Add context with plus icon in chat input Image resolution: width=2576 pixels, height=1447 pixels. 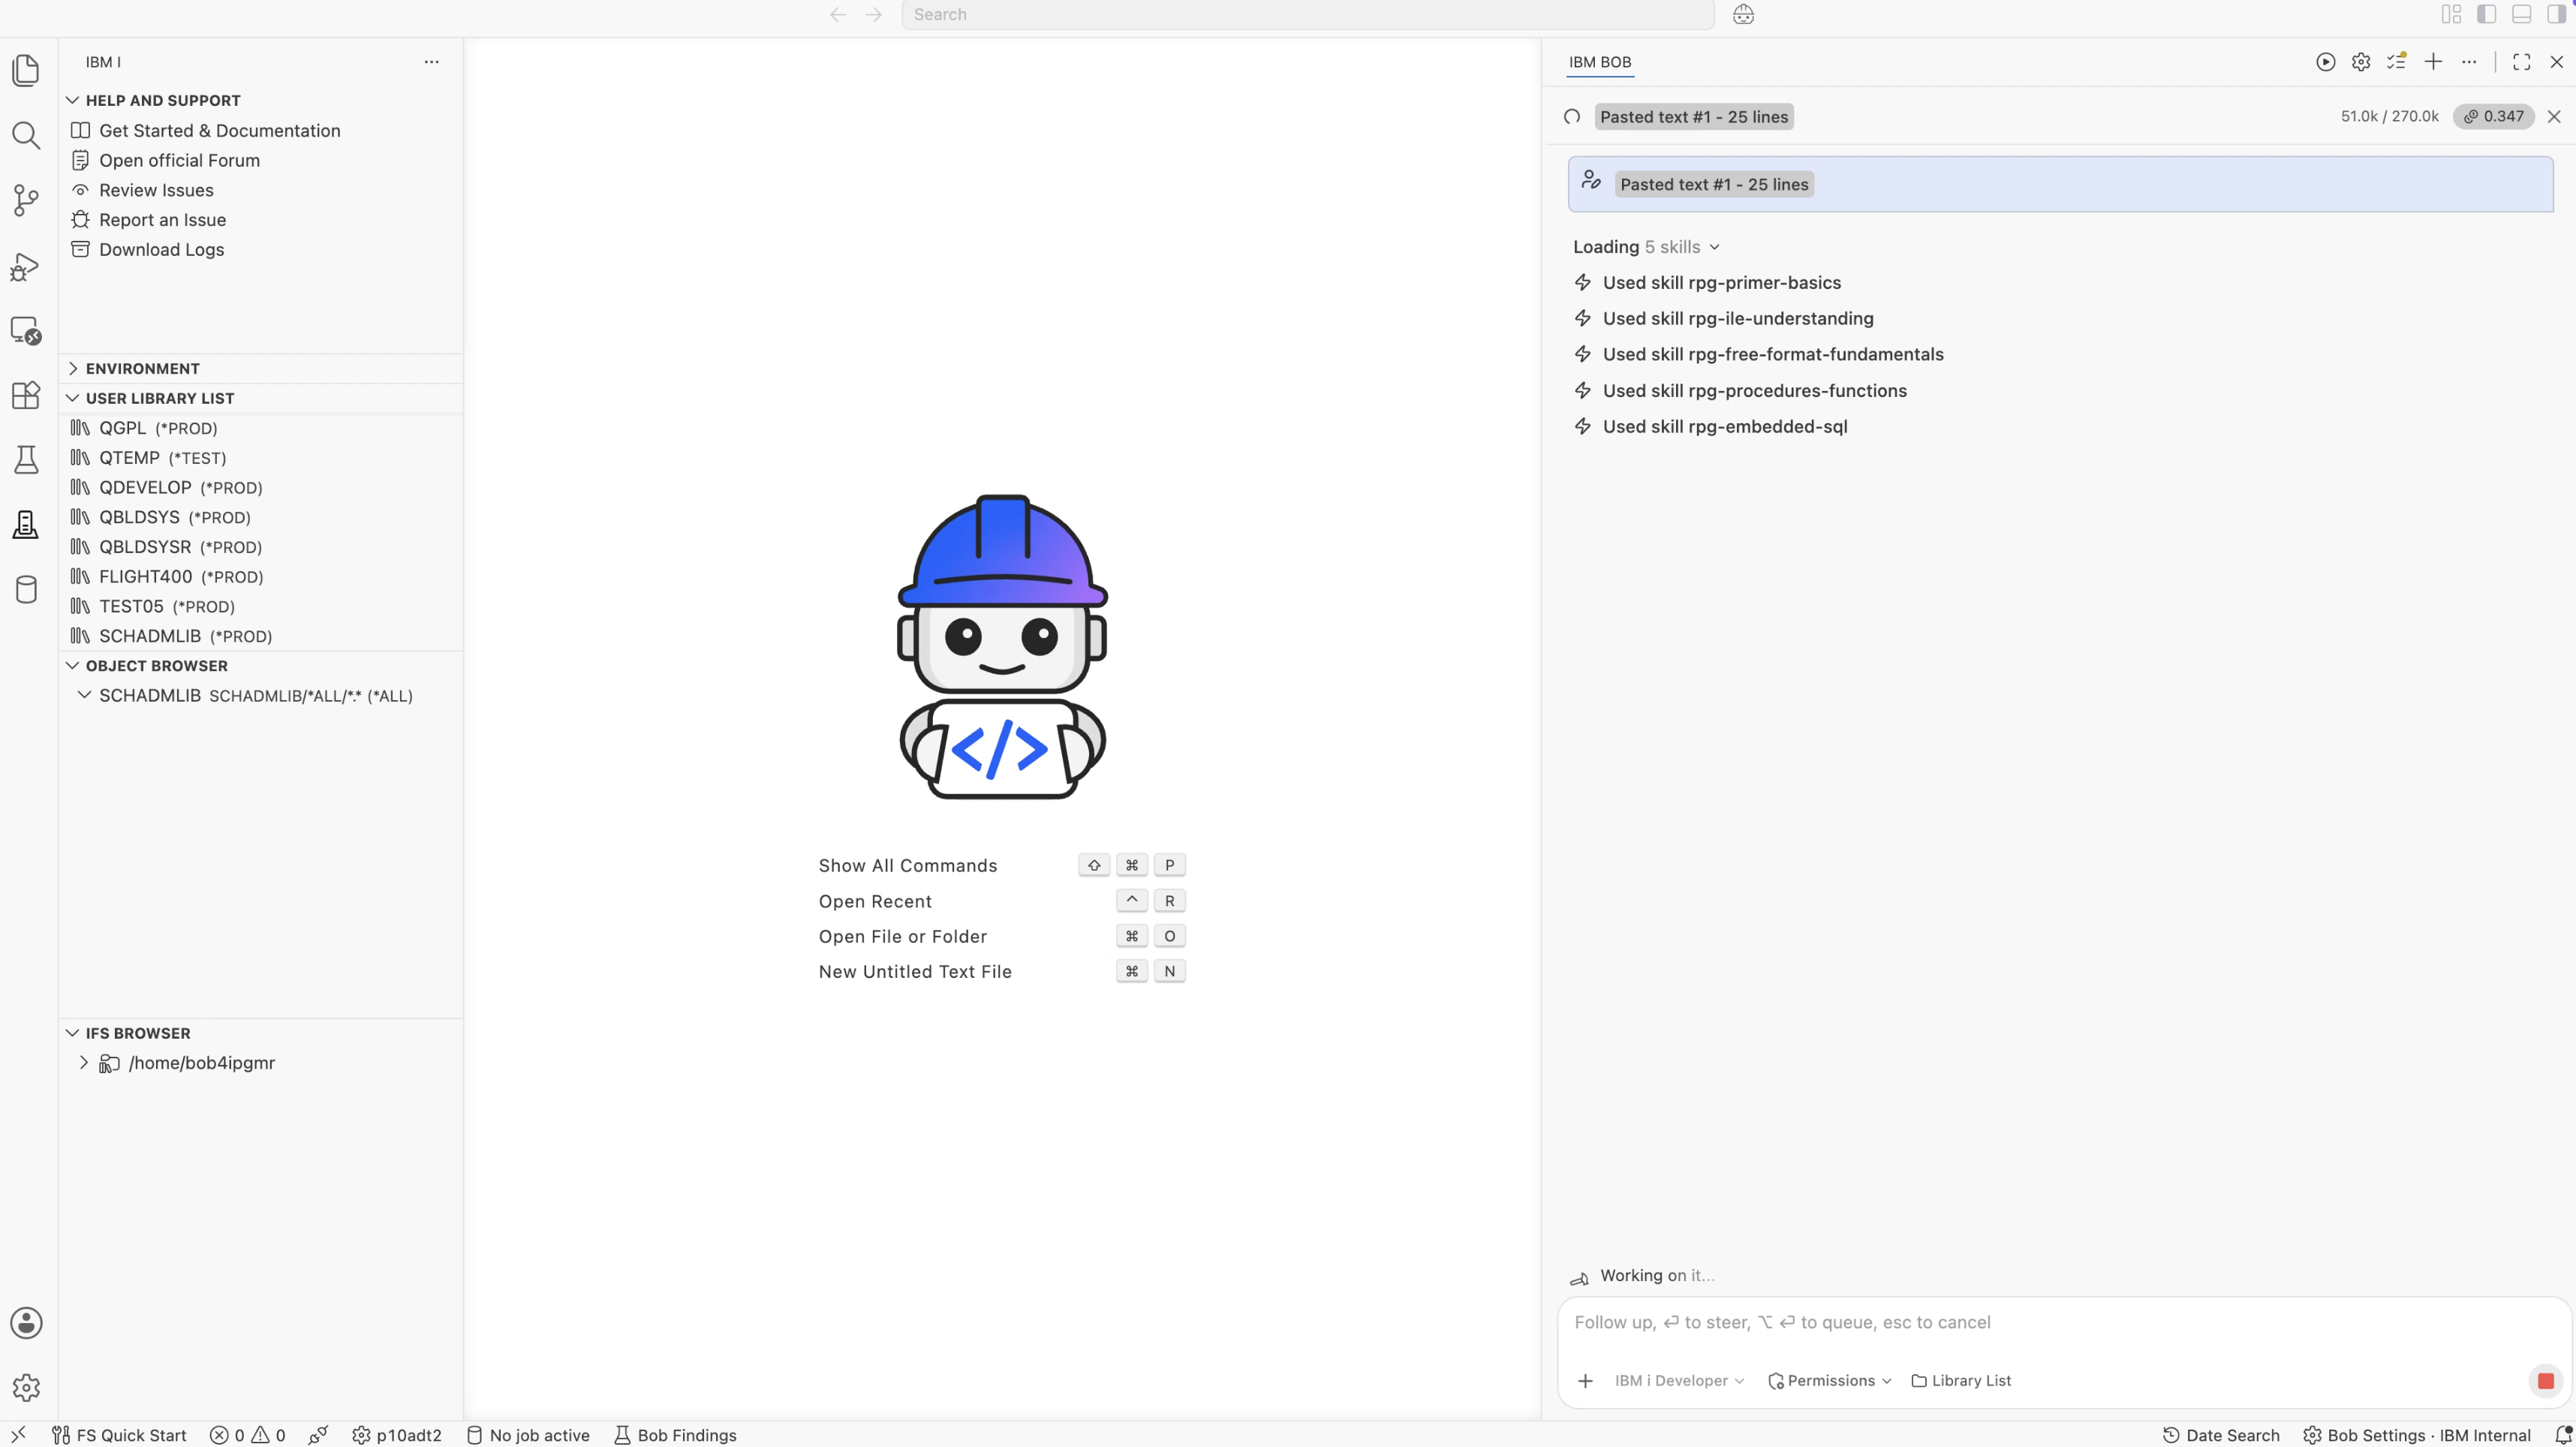tap(1585, 1381)
